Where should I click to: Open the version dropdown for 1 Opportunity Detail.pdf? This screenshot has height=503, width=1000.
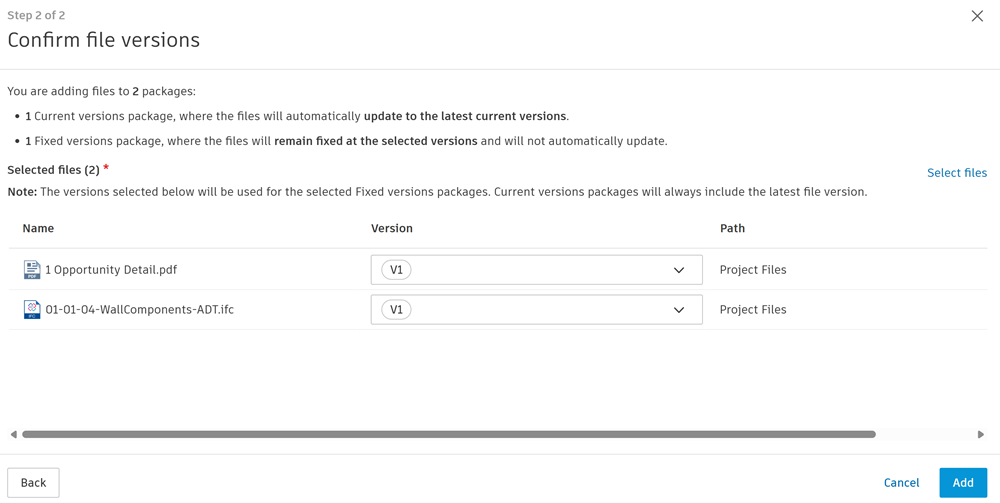pyautogui.click(x=536, y=270)
